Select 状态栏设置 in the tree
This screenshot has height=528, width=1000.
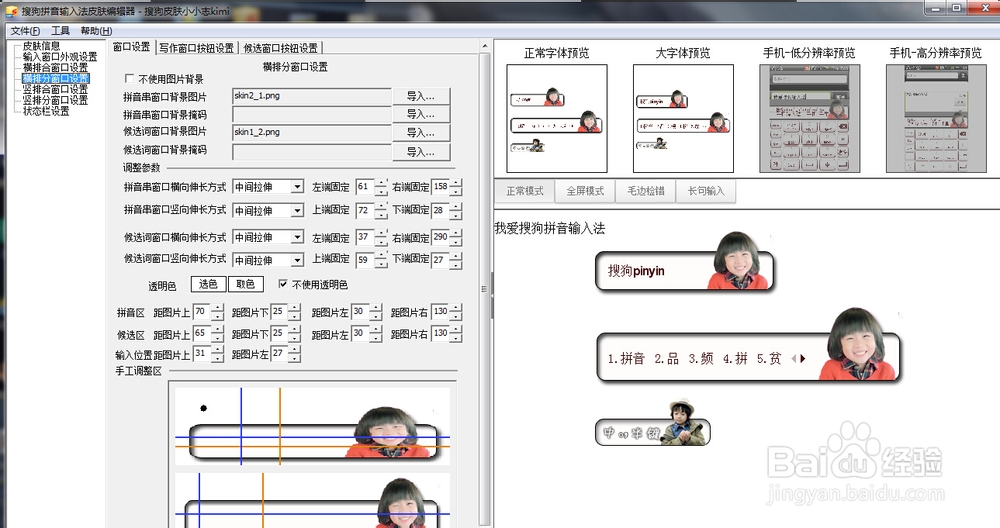pyautogui.click(x=46, y=111)
